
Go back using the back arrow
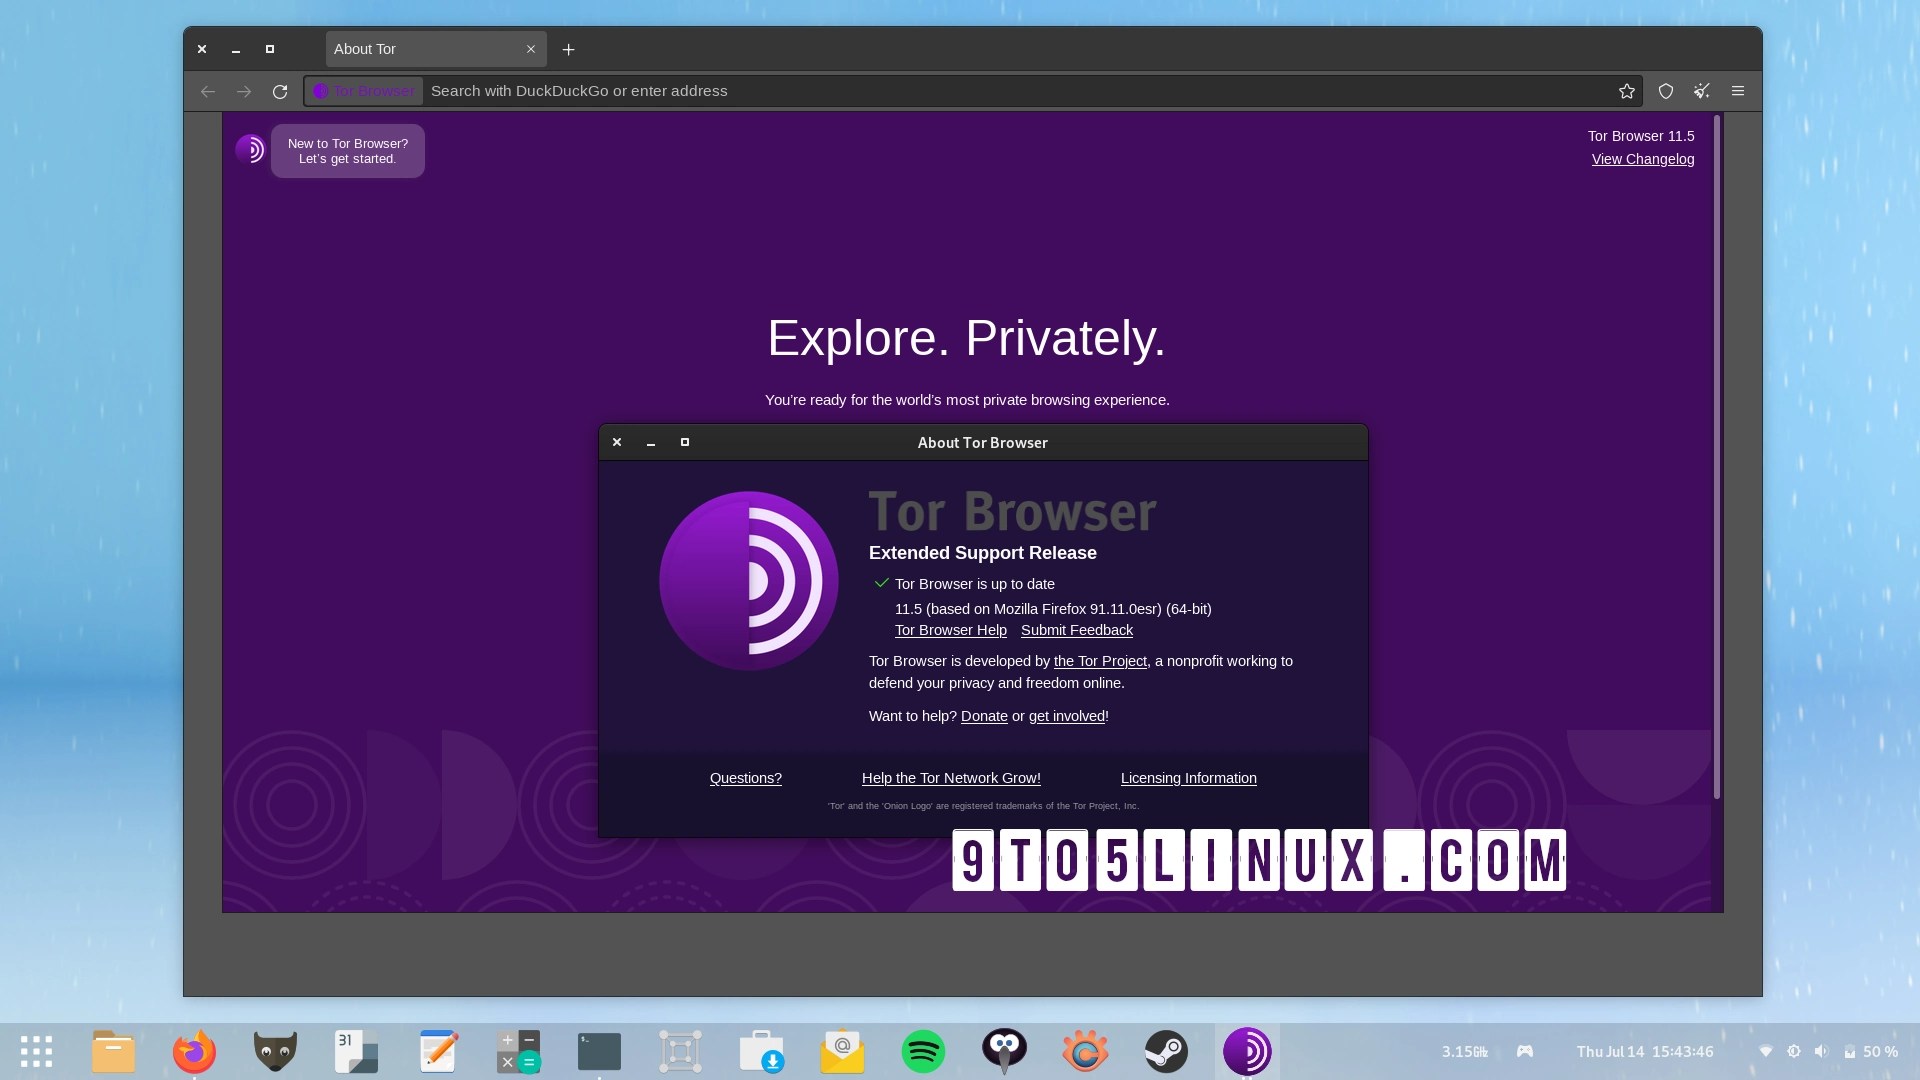(x=208, y=90)
